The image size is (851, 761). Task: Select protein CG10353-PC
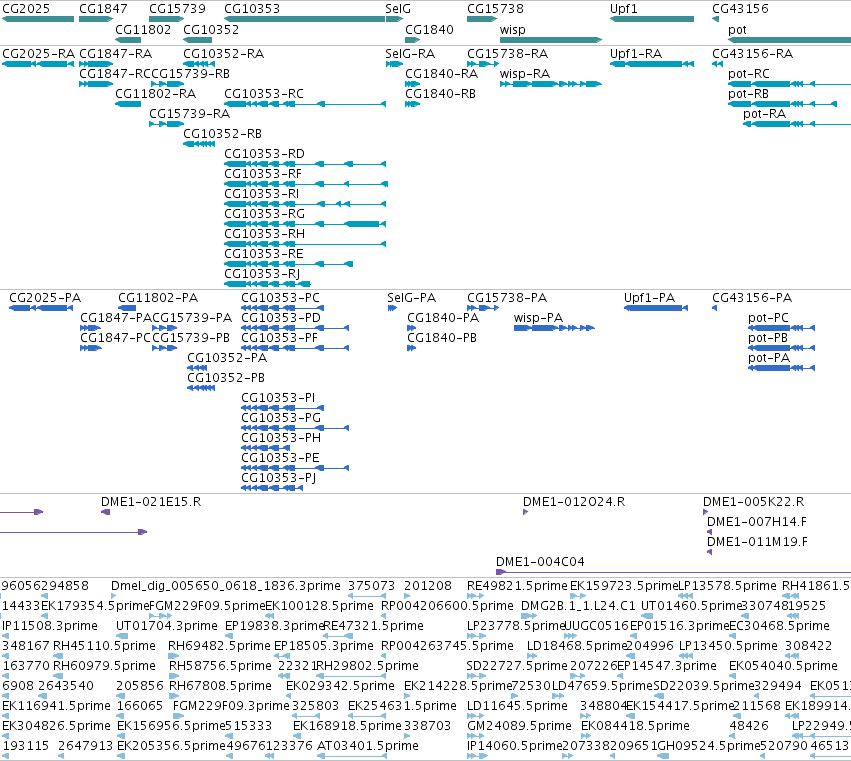pyautogui.click(x=281, y=298)
